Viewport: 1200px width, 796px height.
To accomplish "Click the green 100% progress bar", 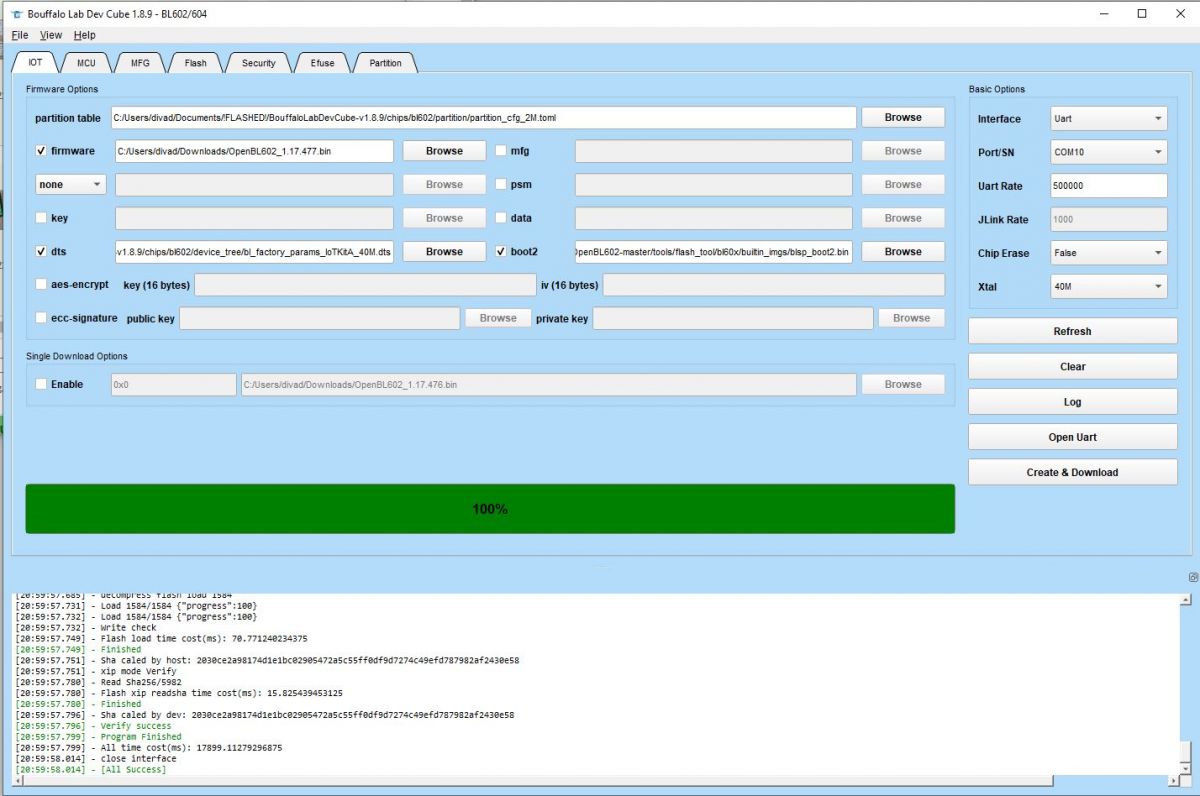I will pos(490,509).
